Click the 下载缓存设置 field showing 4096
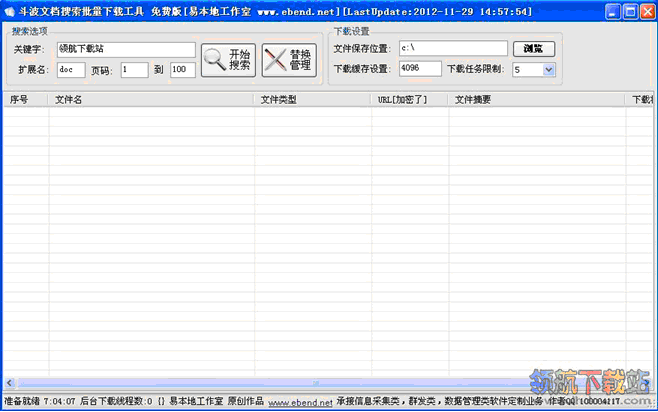Screen dimensions: 658x412 pyautogui.click(x=420, y=68)
